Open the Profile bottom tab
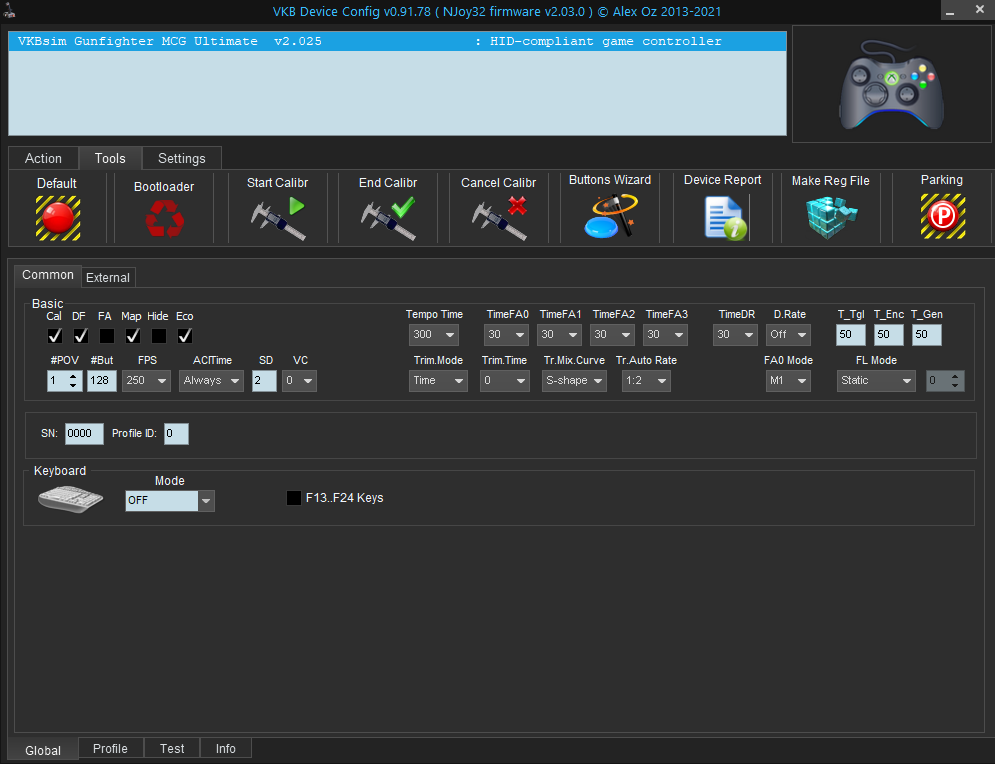Image resolution: width=995 pixels, height=764 pixels. pyautogui.click(x=110, y=748)
